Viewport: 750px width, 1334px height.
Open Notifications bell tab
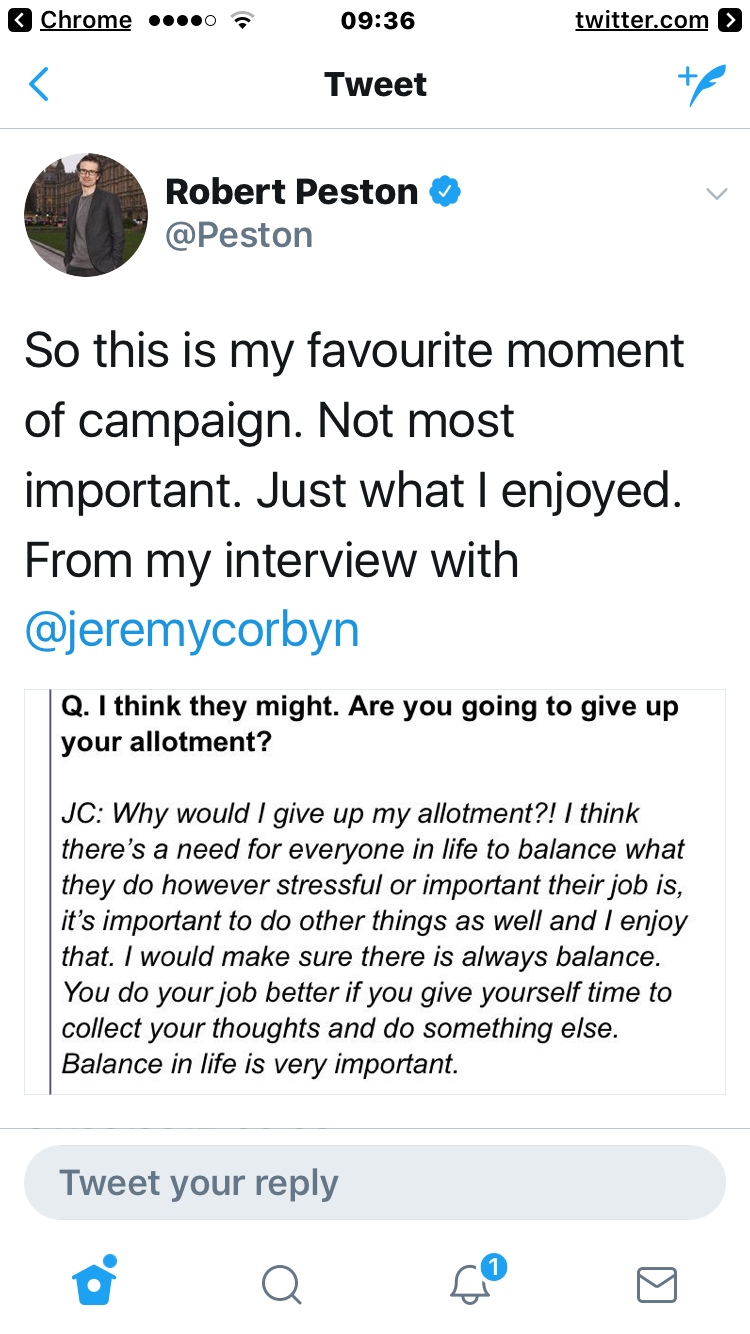[470, 1283]
